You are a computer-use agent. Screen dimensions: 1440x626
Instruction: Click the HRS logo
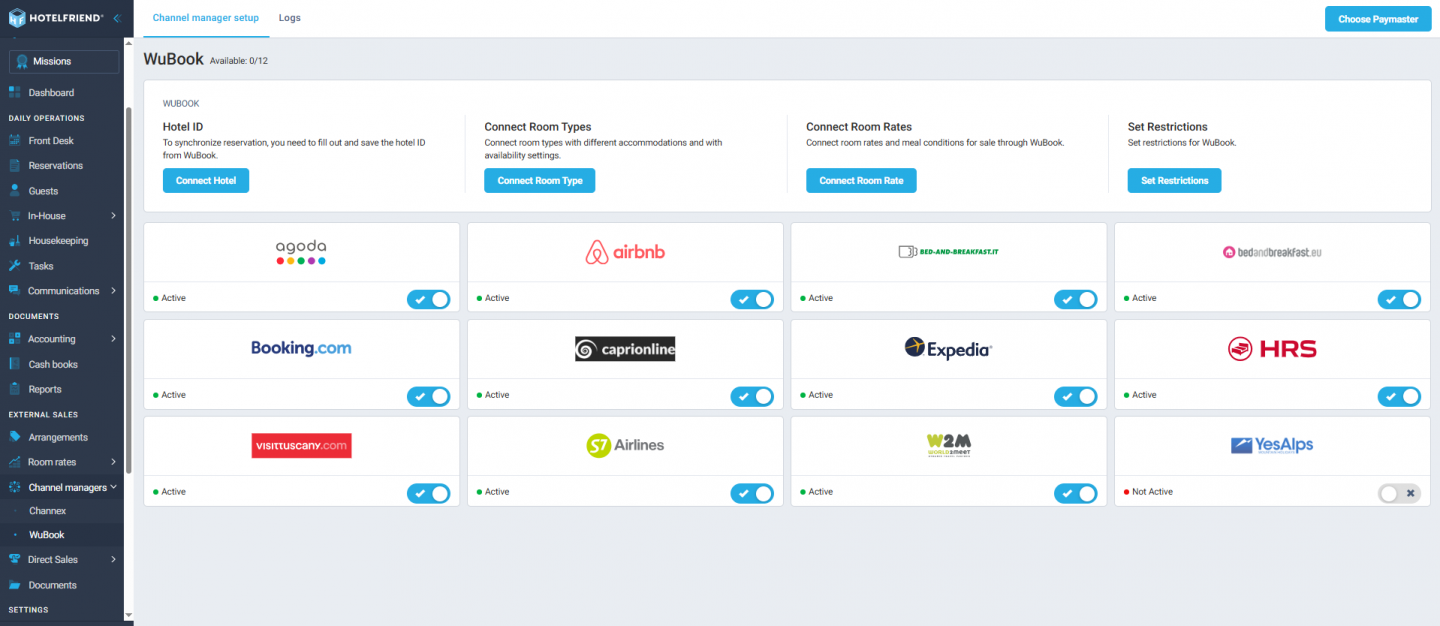point(1272,348)
